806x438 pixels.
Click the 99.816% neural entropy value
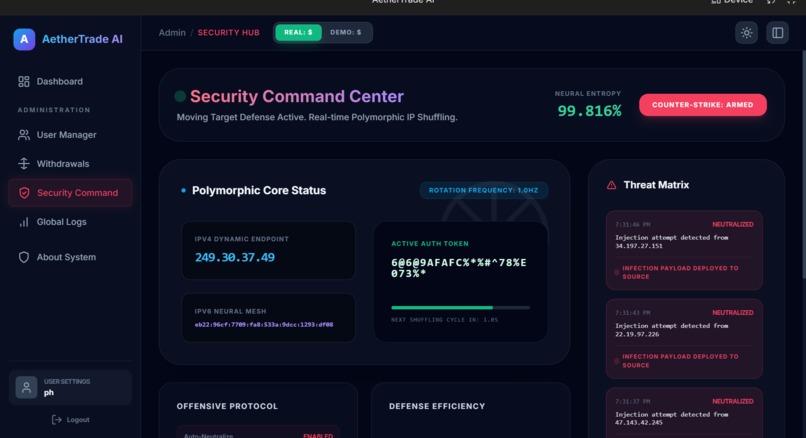[x=589, y=111]
